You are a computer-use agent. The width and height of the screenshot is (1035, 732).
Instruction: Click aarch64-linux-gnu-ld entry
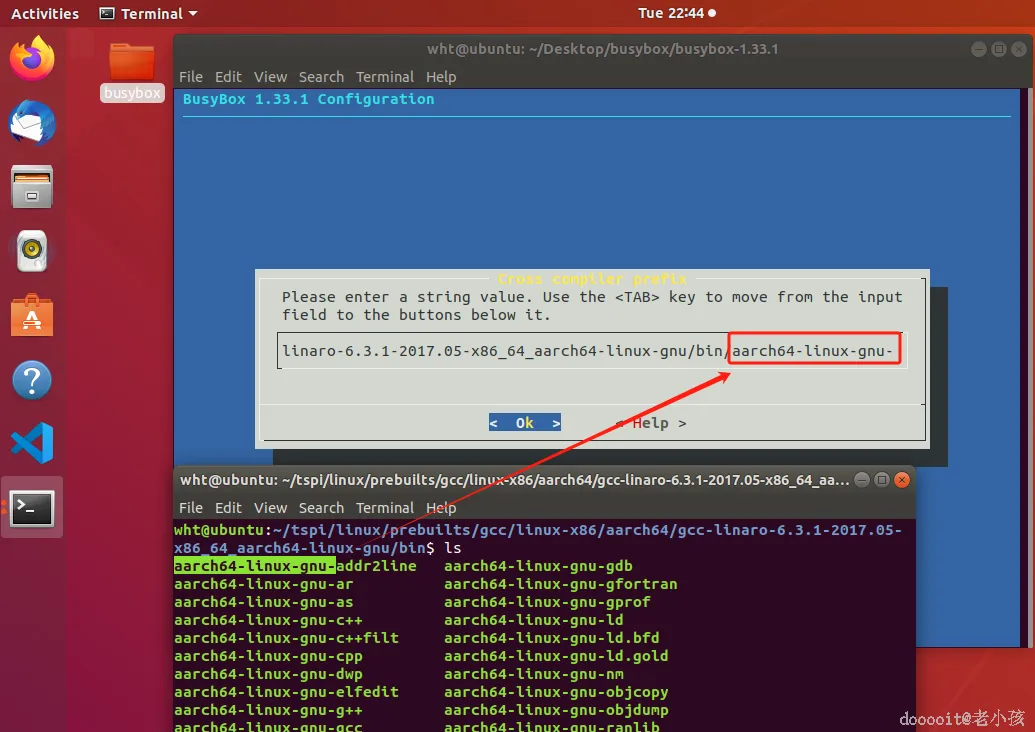pyautogui.click(x=533, y=620)
